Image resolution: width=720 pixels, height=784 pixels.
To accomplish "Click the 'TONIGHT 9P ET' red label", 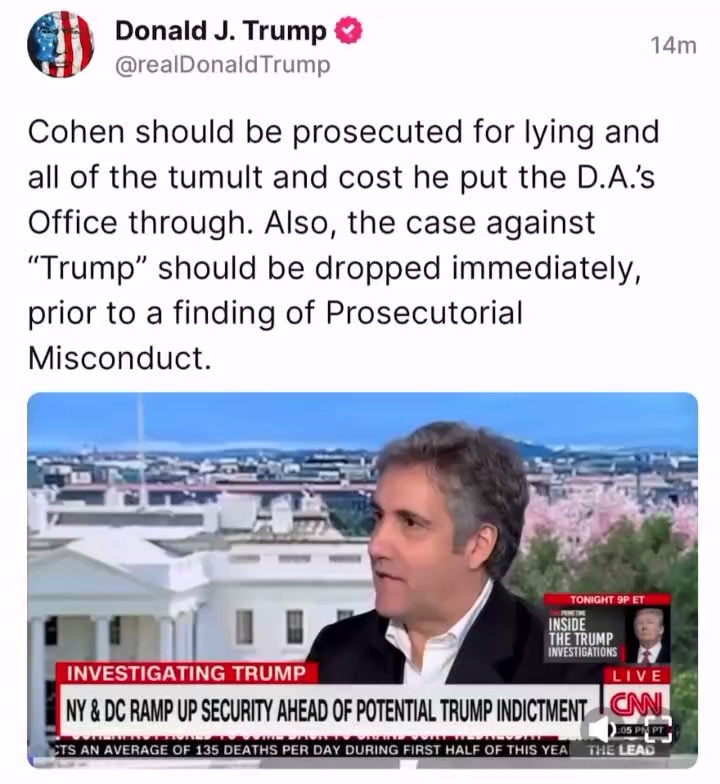I will pyautogui.click(x=607, y=599).
